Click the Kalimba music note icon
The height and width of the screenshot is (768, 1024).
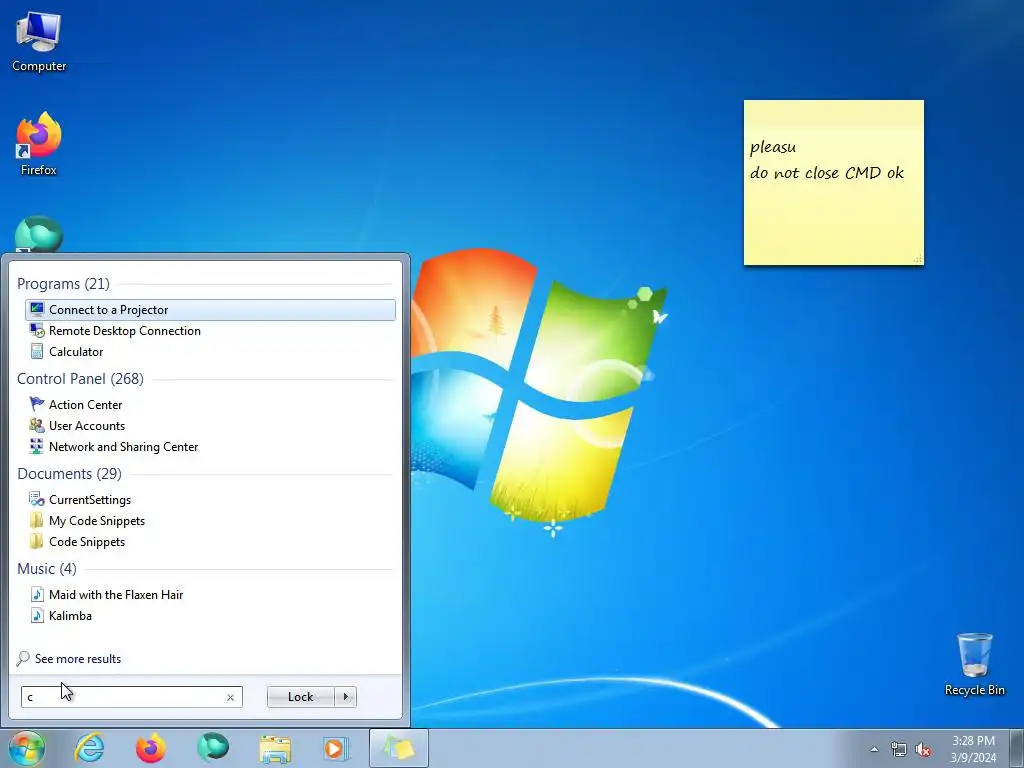coord(37,615)
